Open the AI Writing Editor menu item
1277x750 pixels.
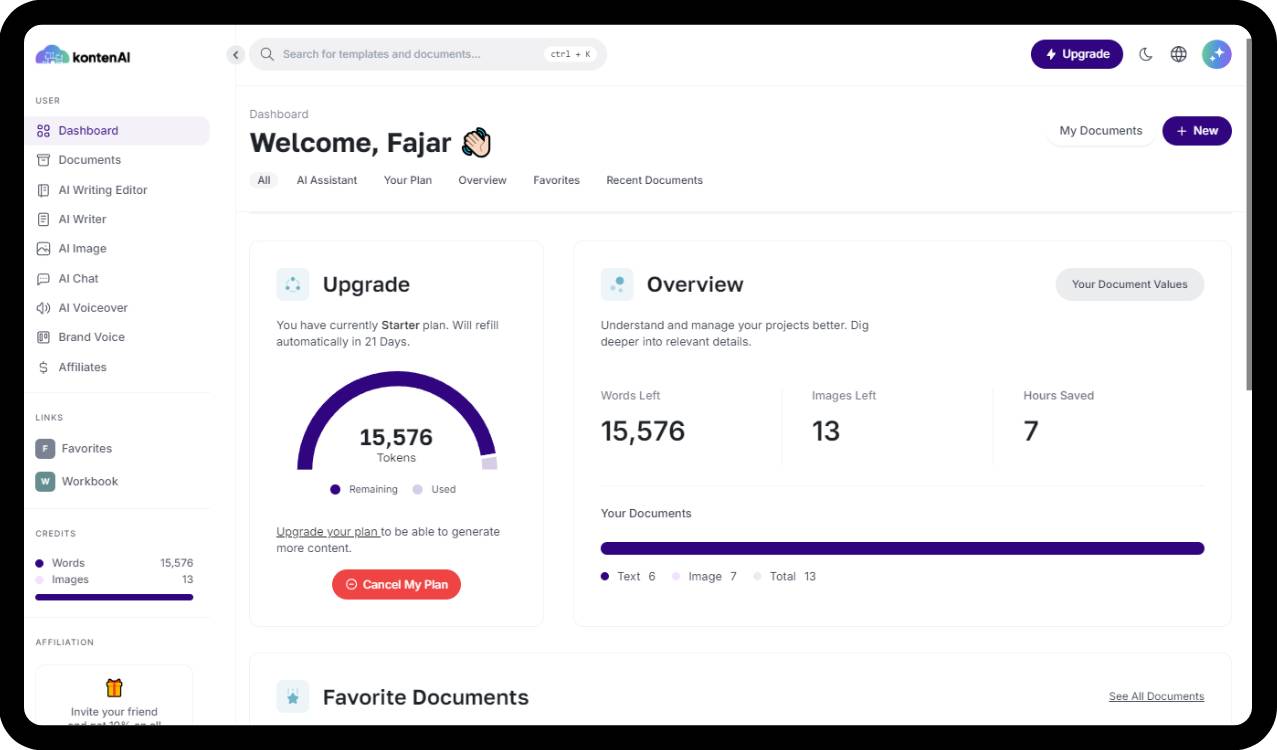(x=117, y=190)
